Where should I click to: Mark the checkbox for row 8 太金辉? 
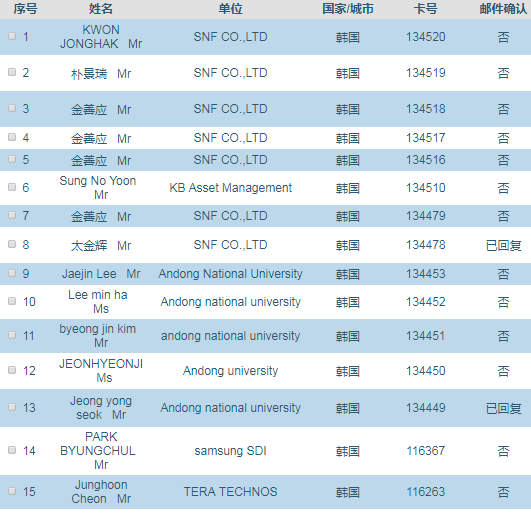point(12,244)
